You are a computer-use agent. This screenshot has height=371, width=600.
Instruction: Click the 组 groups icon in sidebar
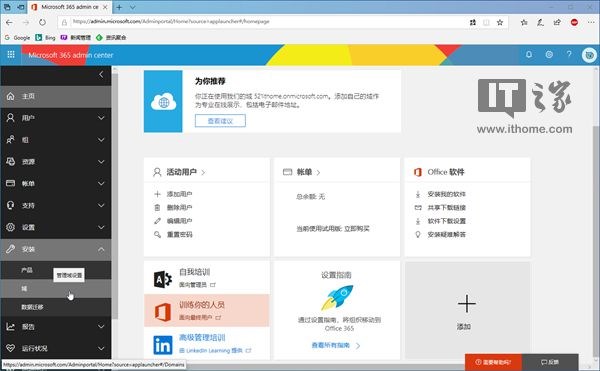click(x=10, y=140)
